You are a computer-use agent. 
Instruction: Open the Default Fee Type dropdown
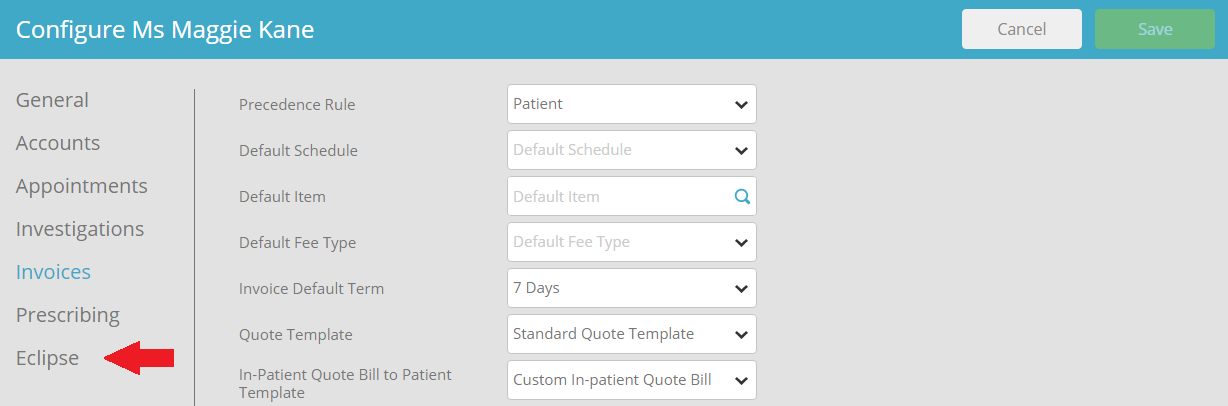630,242
